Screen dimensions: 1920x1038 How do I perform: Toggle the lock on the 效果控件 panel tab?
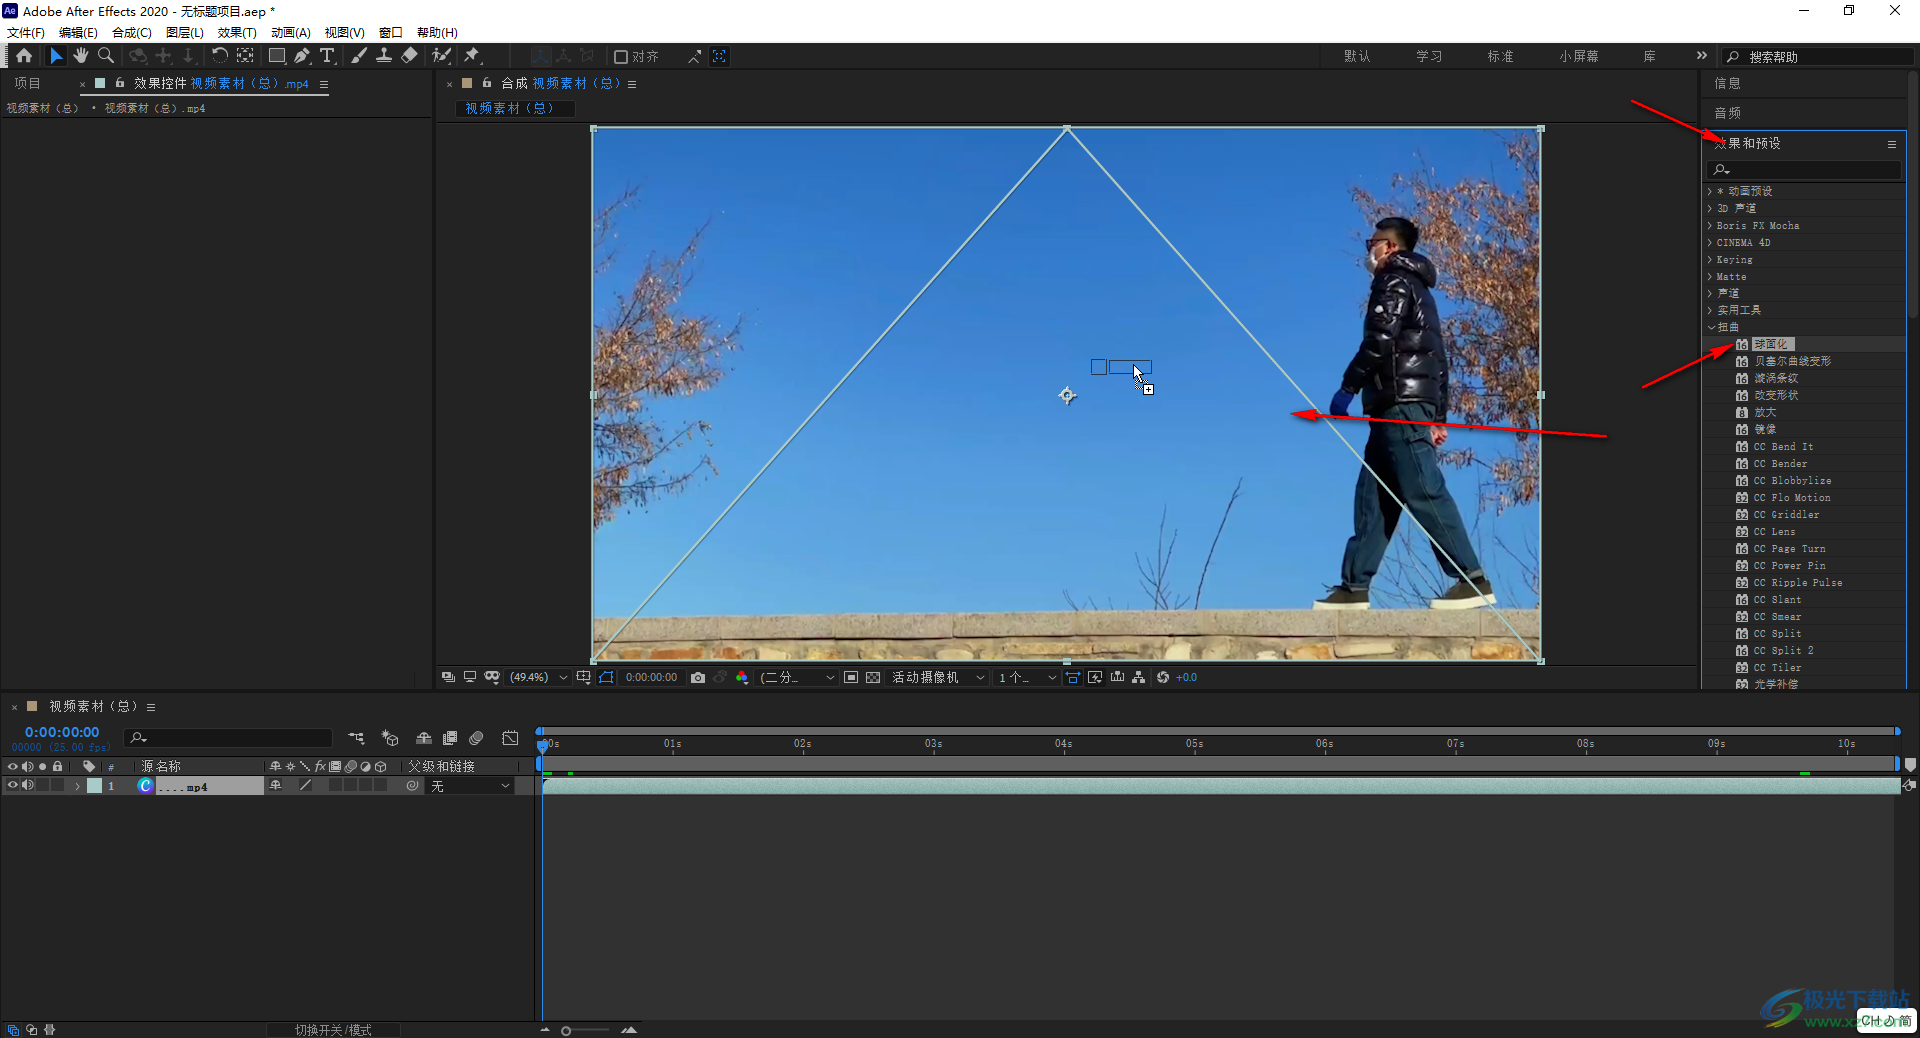120,83
